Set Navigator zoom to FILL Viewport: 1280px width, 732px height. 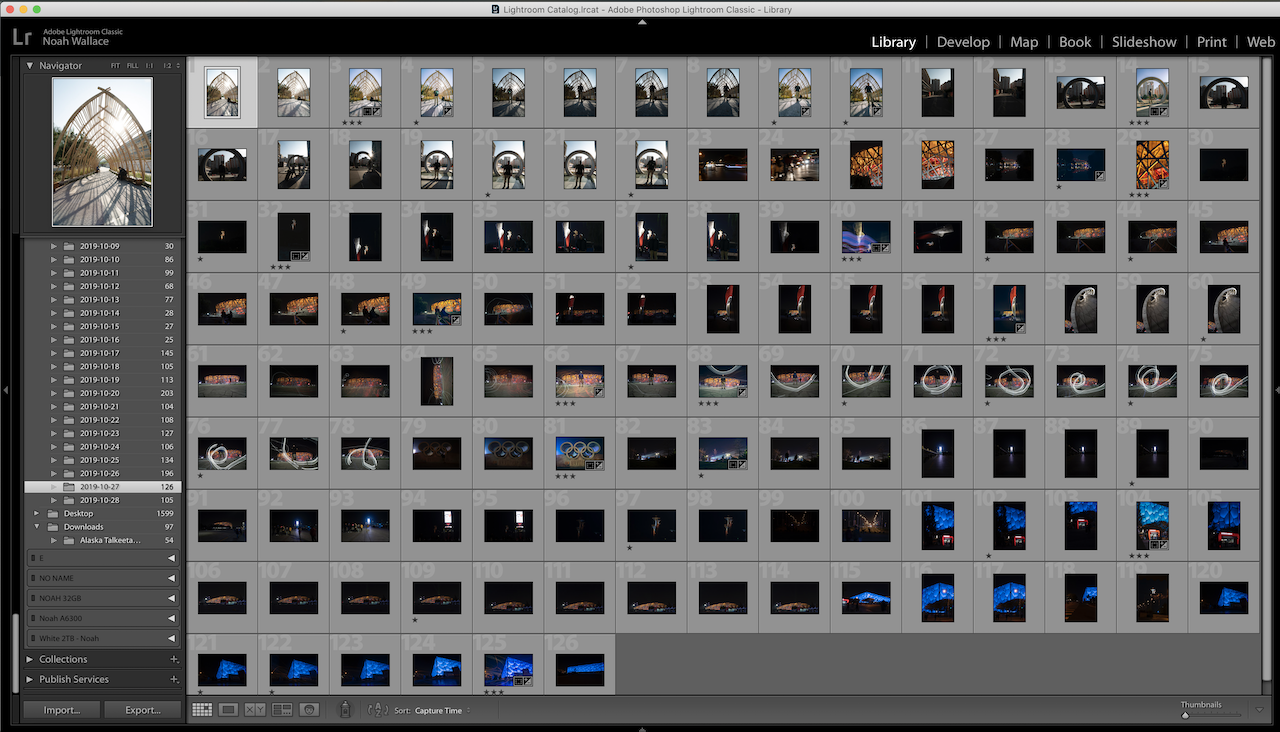pos(132,66)
